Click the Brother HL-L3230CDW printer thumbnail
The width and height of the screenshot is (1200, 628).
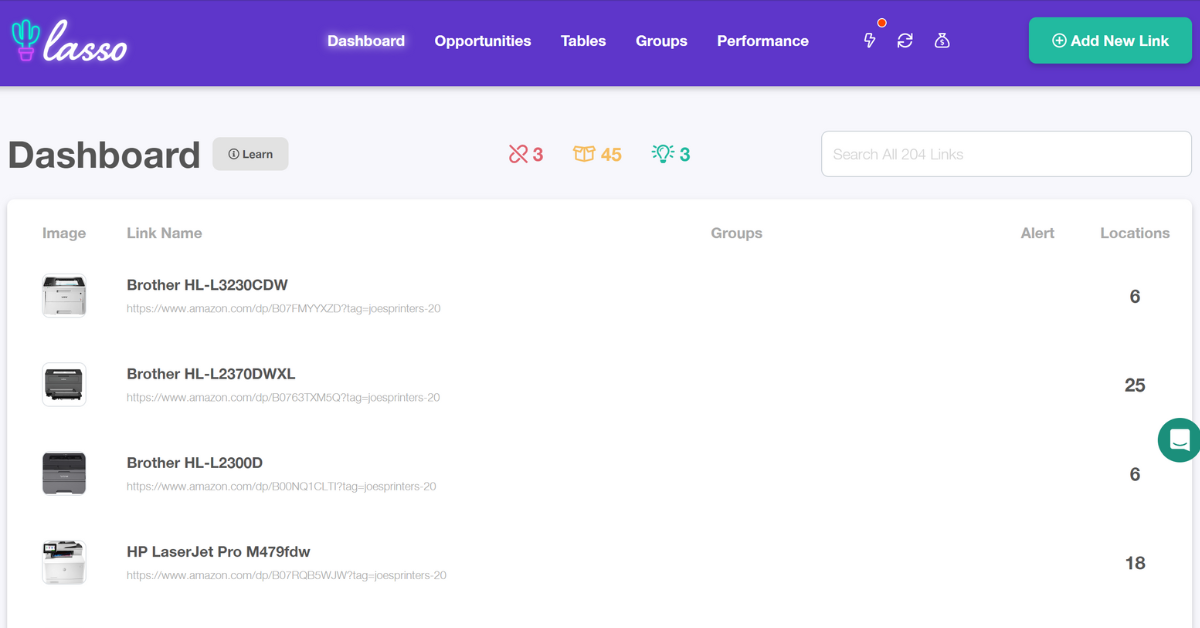64,296
